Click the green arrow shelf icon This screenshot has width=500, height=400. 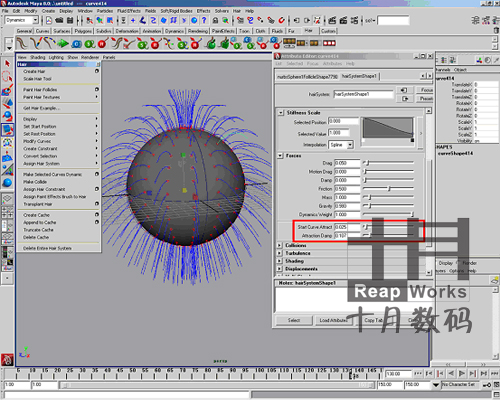(62, 43)
